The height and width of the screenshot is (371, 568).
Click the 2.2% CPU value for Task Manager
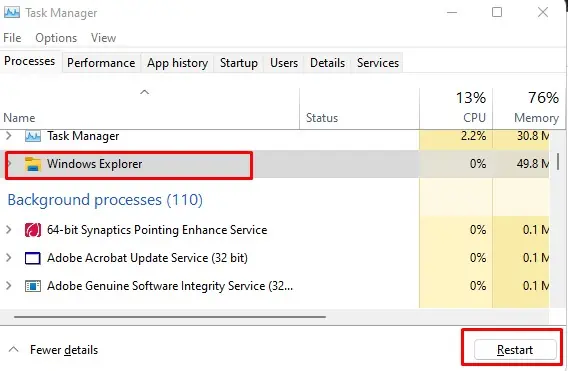(x=473, y=136)
